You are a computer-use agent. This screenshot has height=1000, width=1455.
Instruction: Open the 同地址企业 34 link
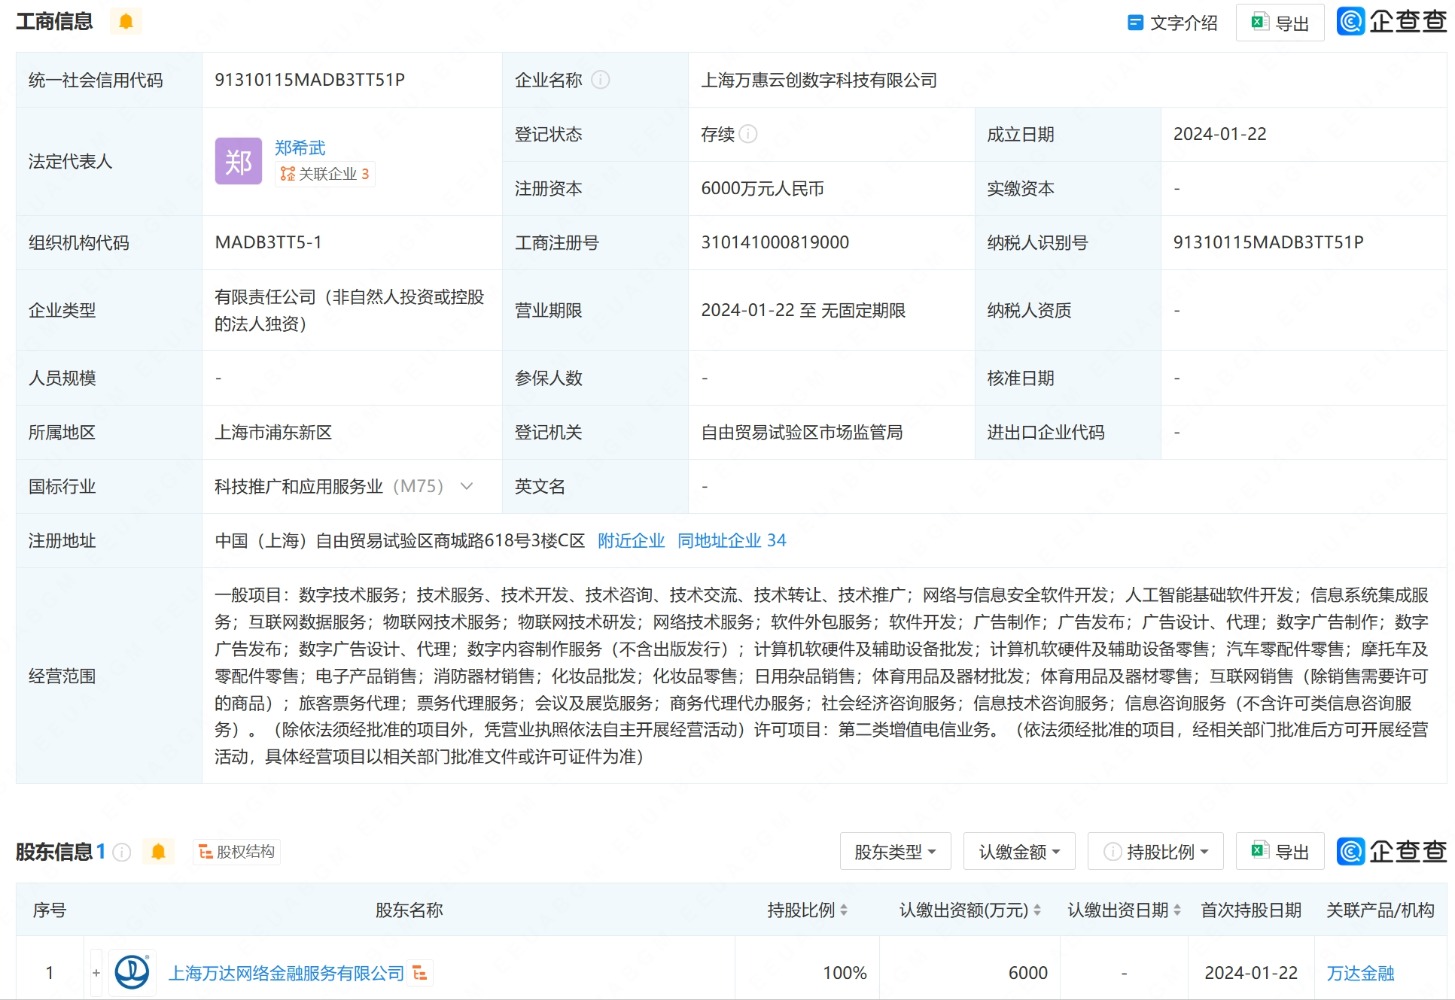[x=731, y=540]
